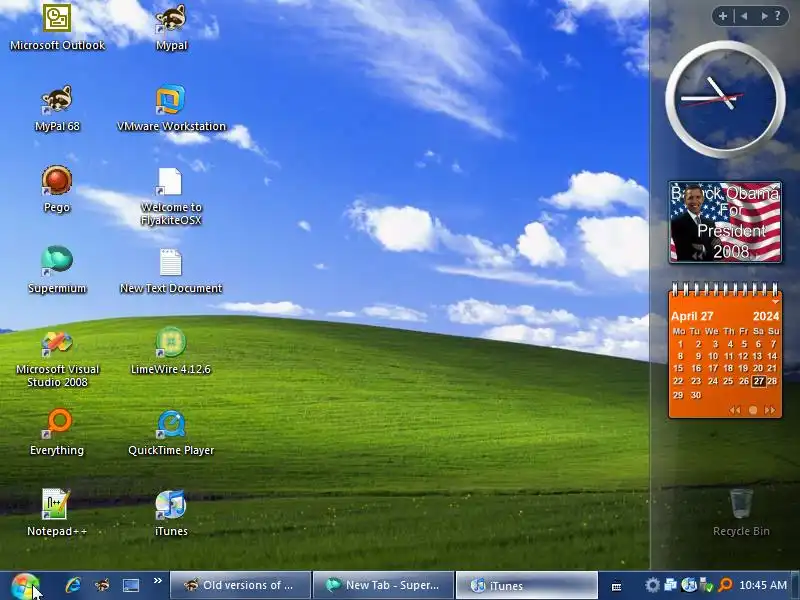Go to next month in calendar gadget

pyautogui.click(x=769, y=410)
